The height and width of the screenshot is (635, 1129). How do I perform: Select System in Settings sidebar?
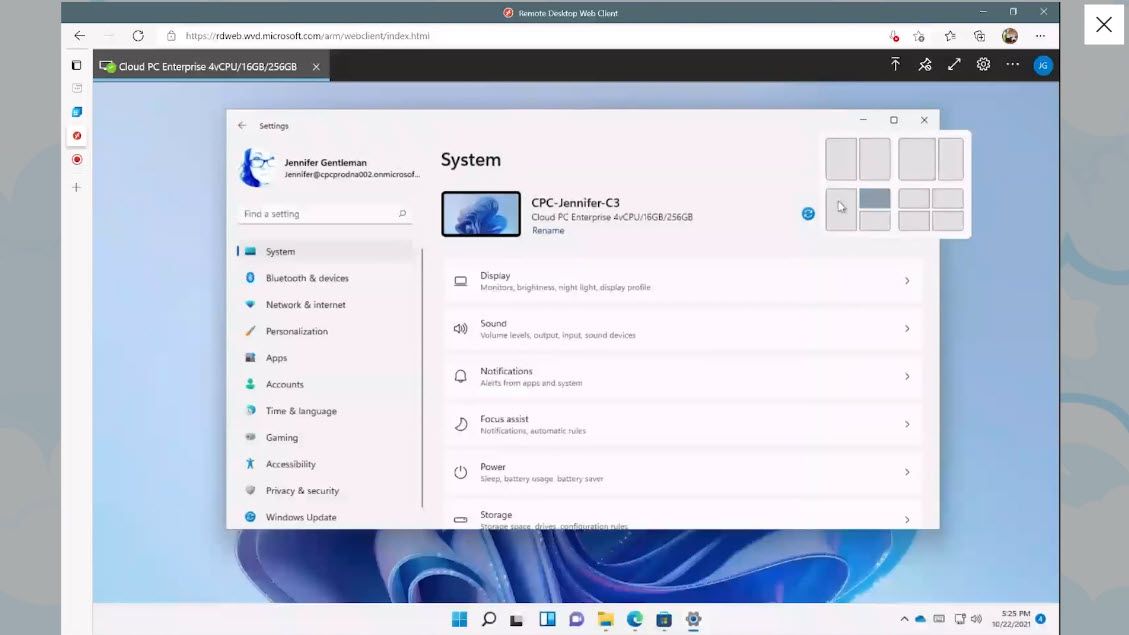click(325, 251)
